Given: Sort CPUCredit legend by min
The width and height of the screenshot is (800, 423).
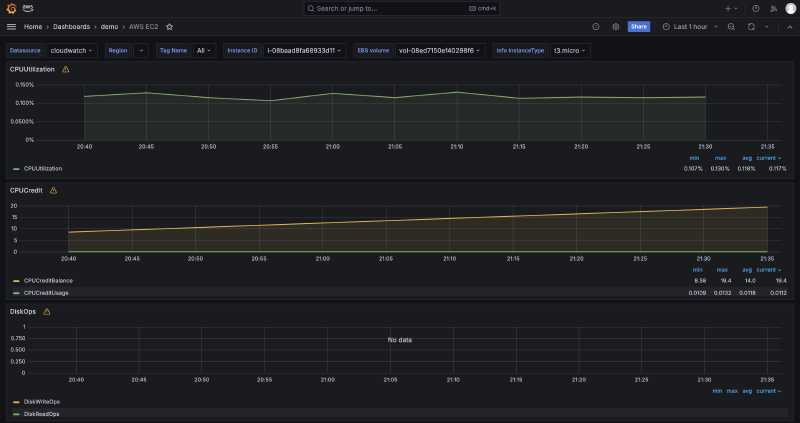Looking at the screenshot, I should coord(697,270).
